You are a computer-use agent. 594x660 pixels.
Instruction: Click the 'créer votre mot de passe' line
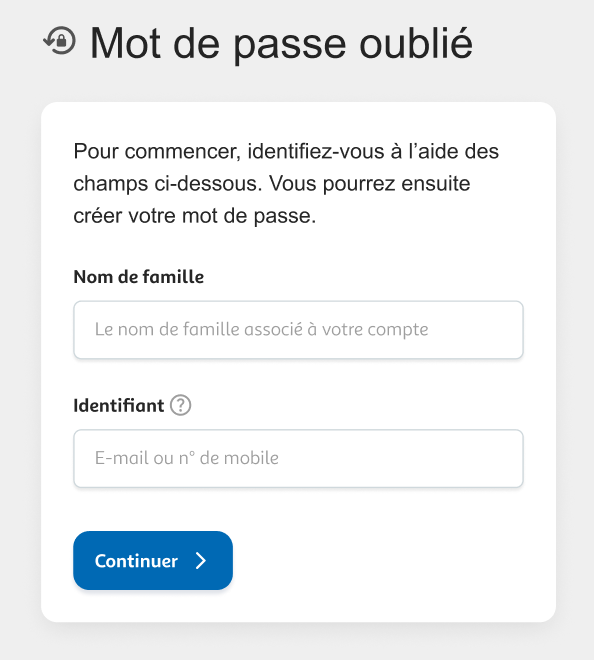click(194, 216)
